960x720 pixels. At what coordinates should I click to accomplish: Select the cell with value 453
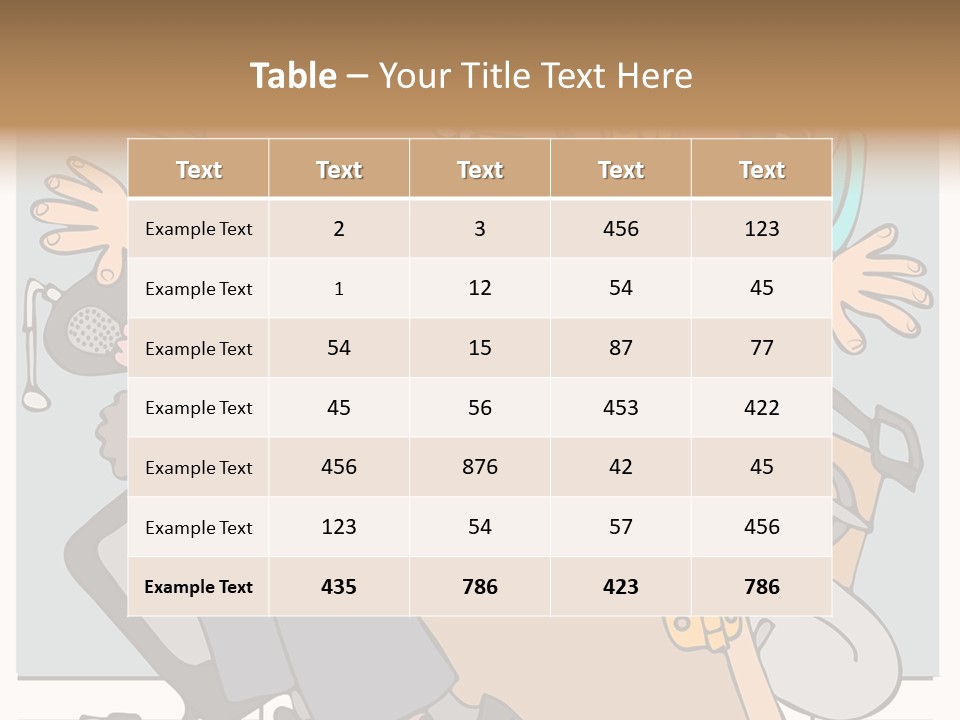tap(621, 407)
